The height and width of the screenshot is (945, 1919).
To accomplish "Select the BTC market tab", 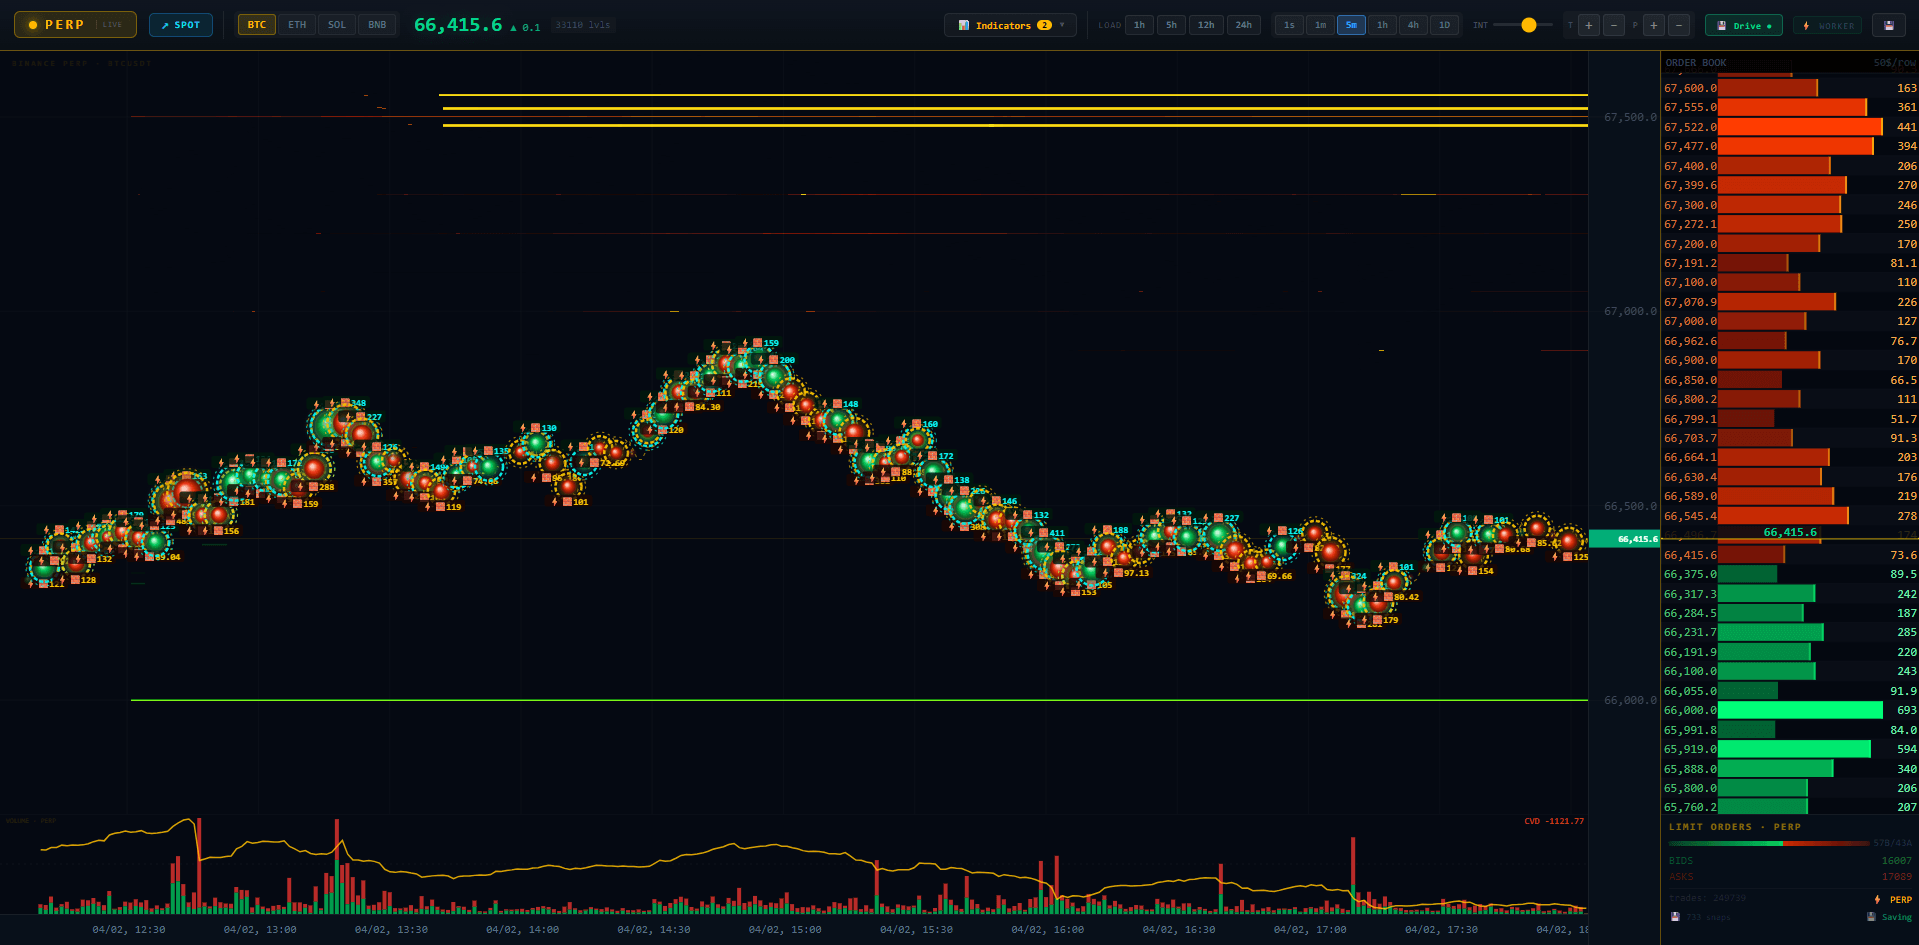I will tap(256, 24).
